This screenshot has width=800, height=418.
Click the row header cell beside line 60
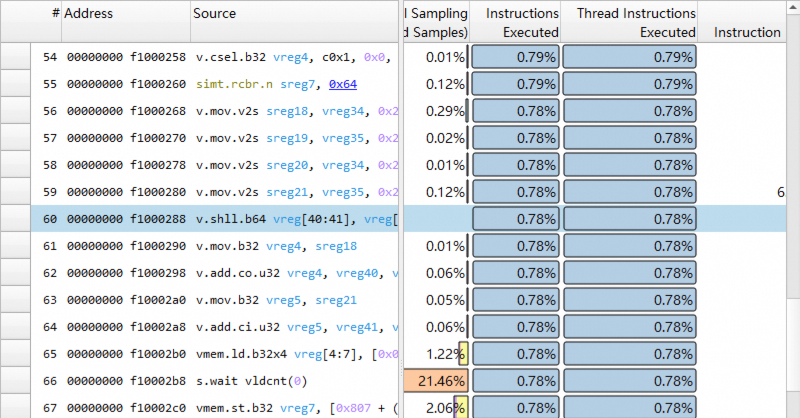point(15,219)
